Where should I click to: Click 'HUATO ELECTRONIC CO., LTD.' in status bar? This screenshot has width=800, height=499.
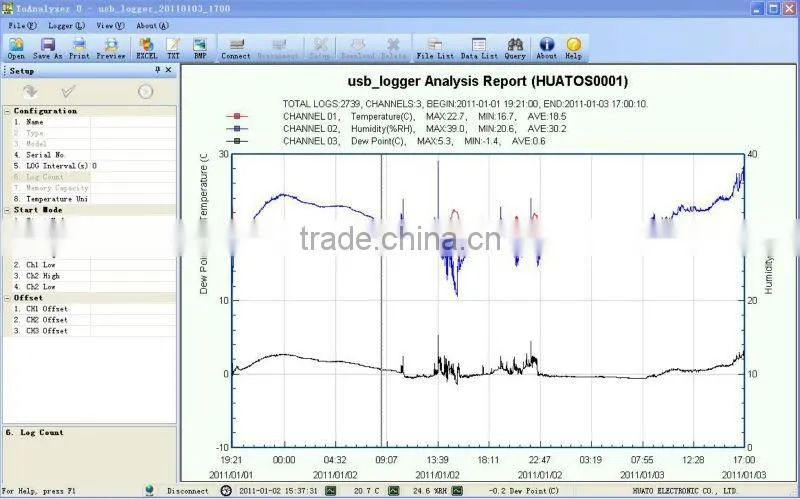point(685,491)
